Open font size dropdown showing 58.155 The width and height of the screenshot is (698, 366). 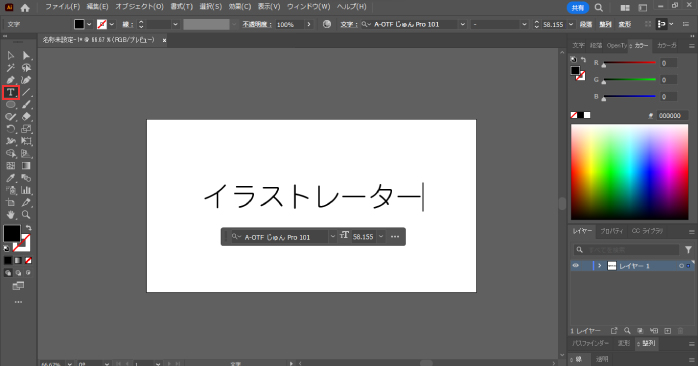[571, 24]
